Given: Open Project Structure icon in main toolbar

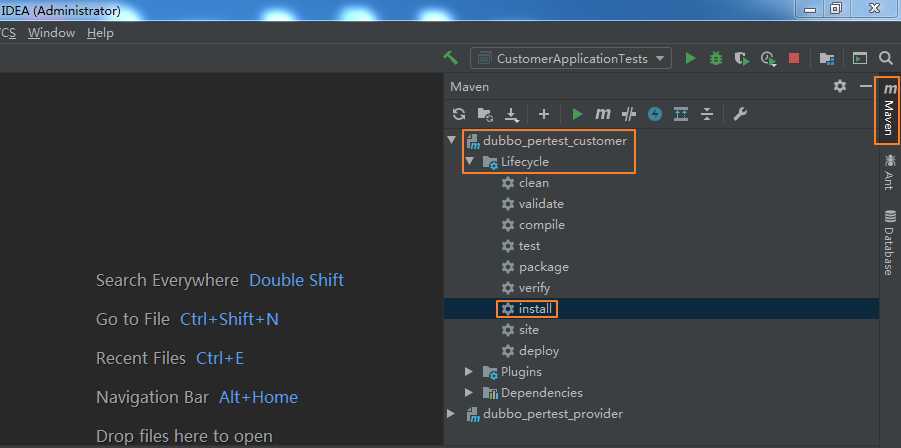Looking at the screenshot, I should click(x=827, y=58).
